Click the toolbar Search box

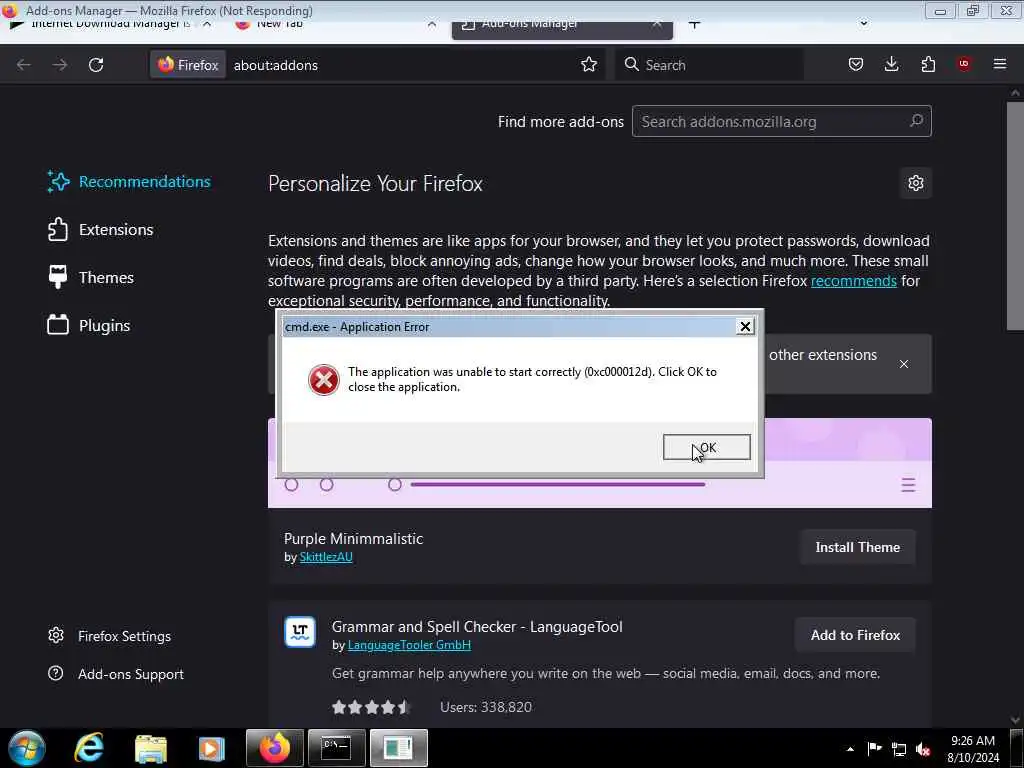point(709,65)
